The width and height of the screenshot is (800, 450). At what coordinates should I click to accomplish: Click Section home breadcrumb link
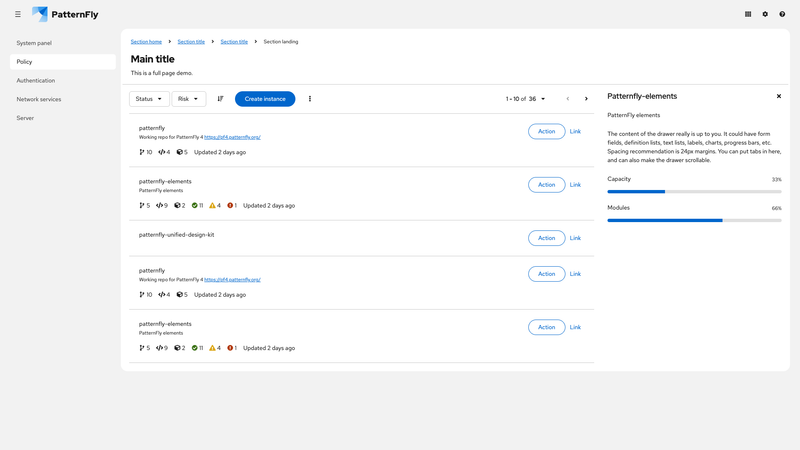pos(146,42)
